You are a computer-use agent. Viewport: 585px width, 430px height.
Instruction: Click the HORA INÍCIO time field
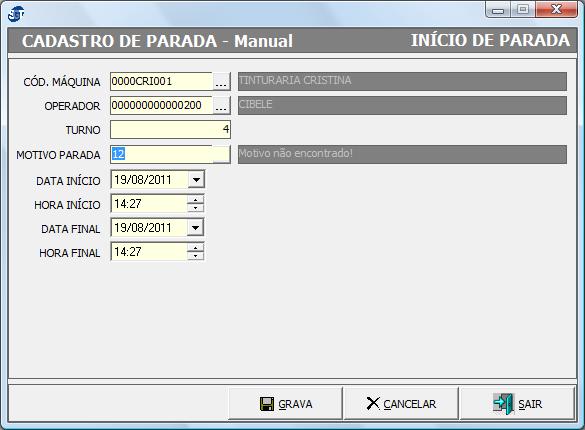pyautogui.click(x=150, y=204)
